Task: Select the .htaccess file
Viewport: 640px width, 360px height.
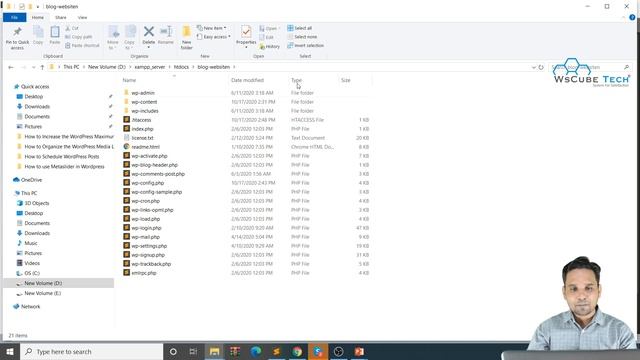Action: point(141,120)
